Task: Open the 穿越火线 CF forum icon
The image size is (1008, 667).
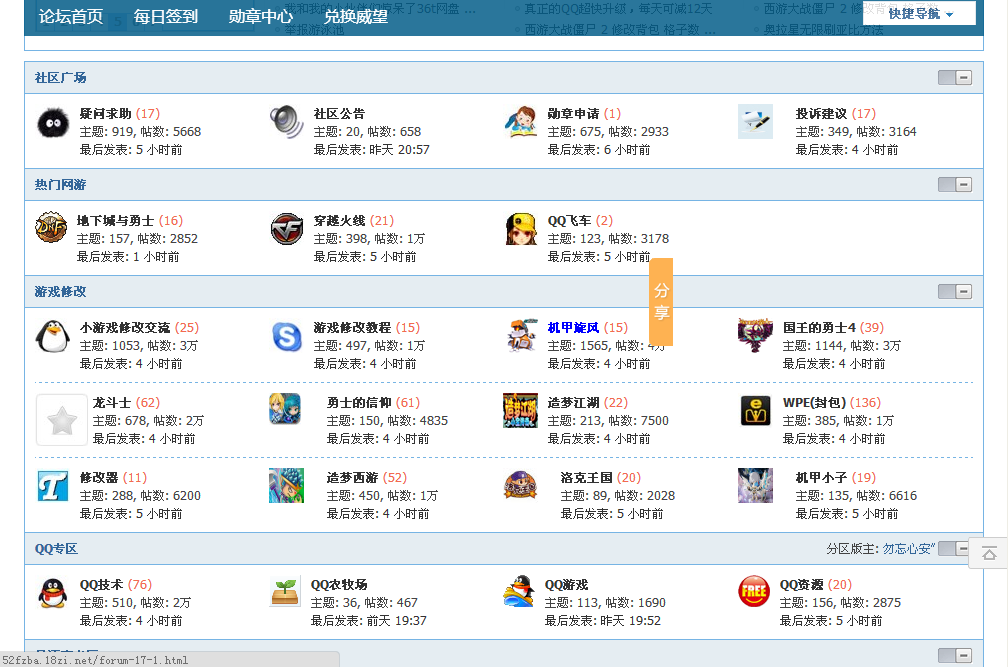Action: pyautogui.click(x=287, y=229)
